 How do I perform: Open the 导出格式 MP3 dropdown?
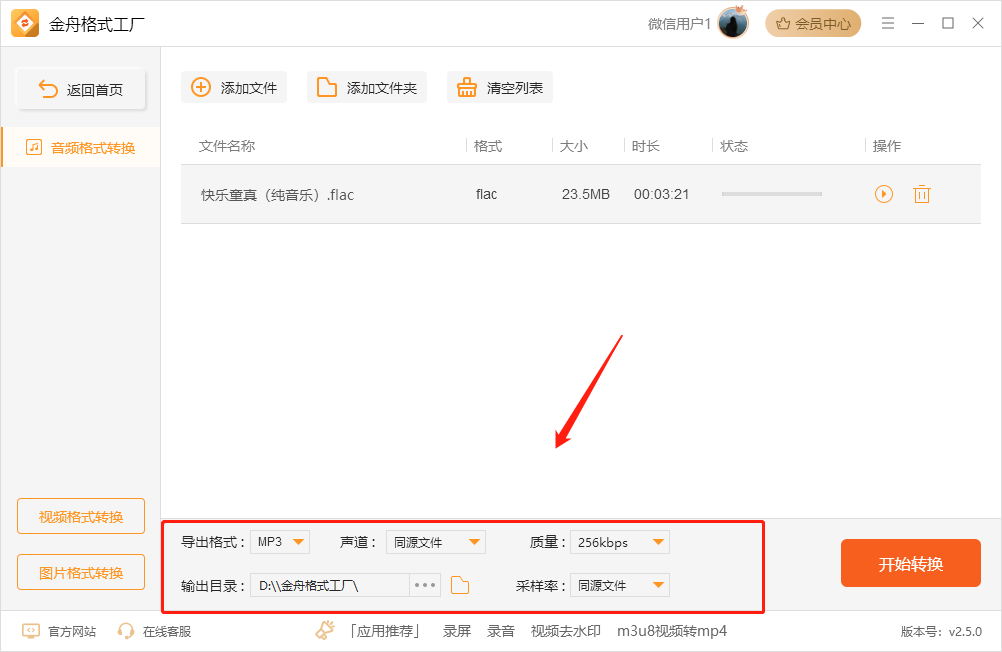(280, 542)
